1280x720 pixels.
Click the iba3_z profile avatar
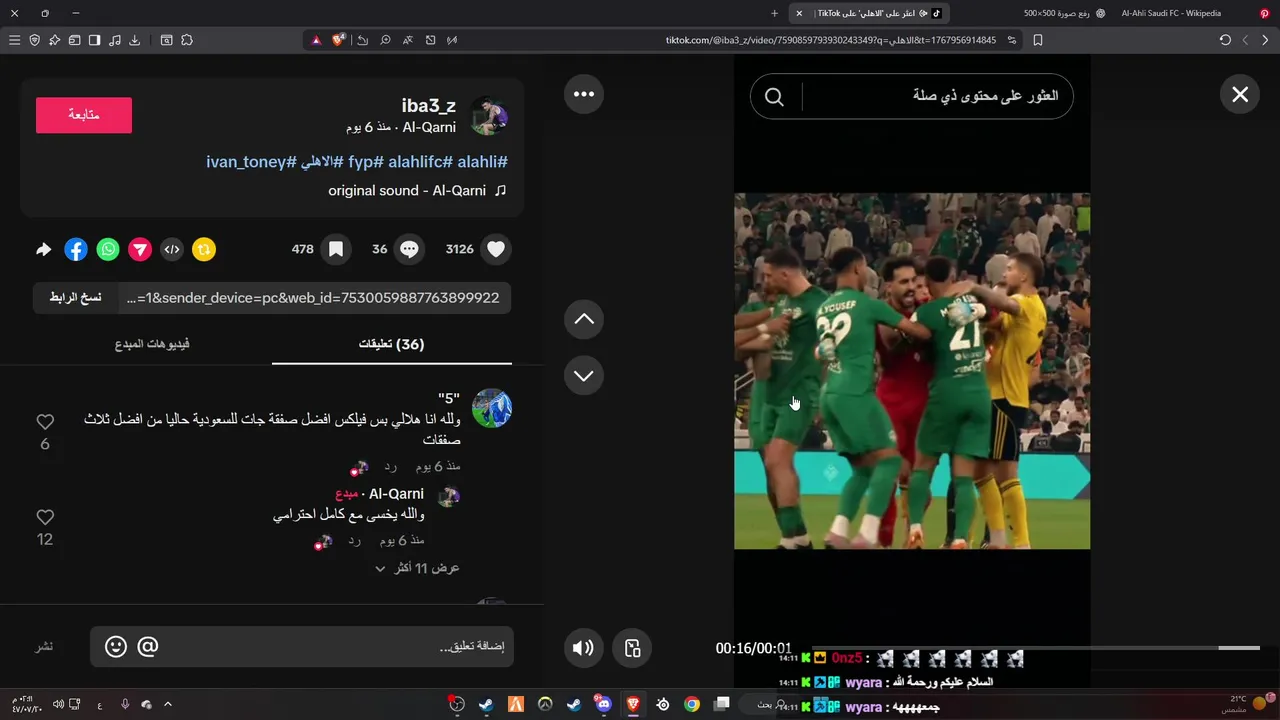coord(490,116)
